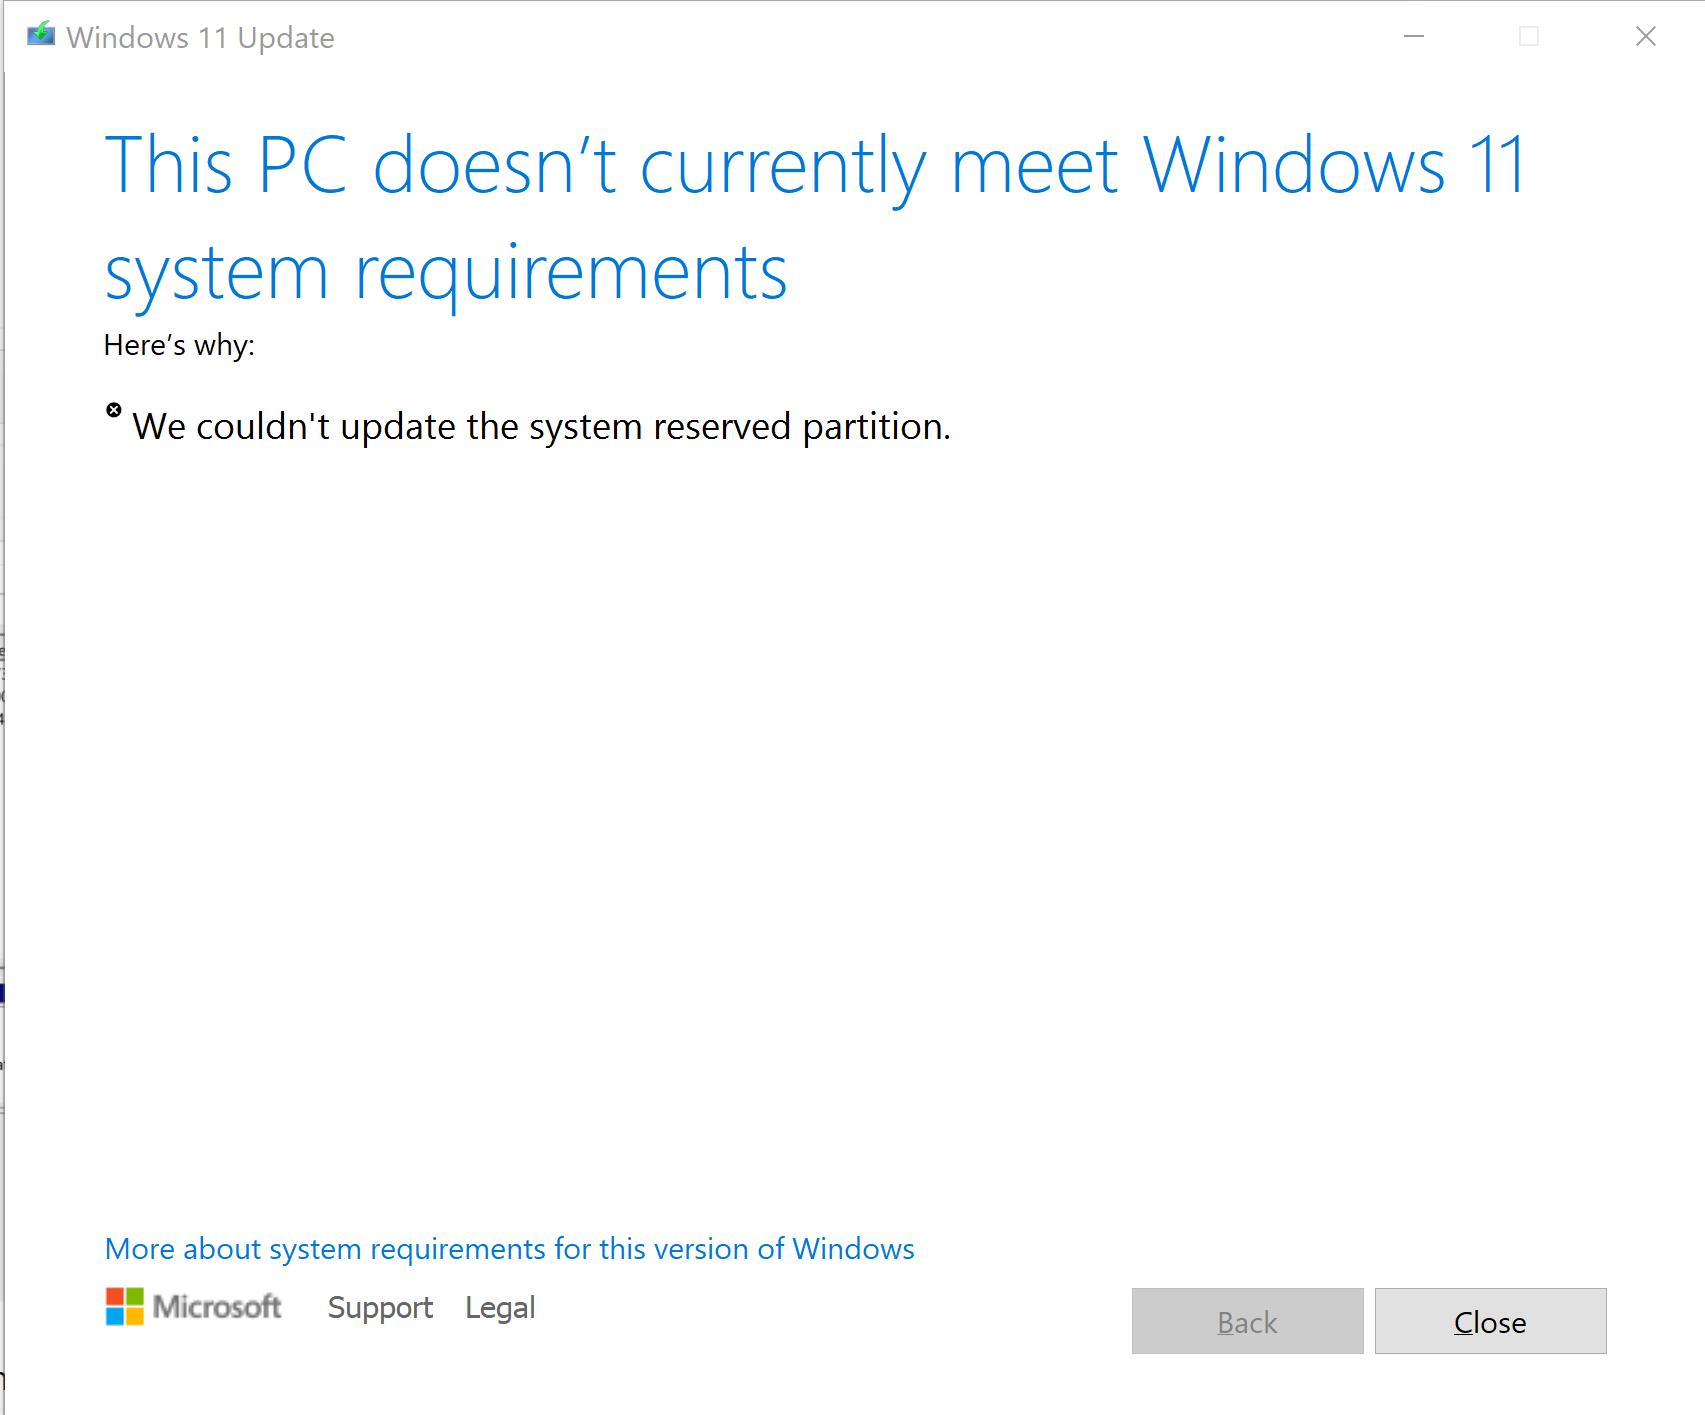Viewport: 1705px width, 1415px height.
Task: Click the blue square of the Microsoft logo
Action: click(x=114, y=1316)
